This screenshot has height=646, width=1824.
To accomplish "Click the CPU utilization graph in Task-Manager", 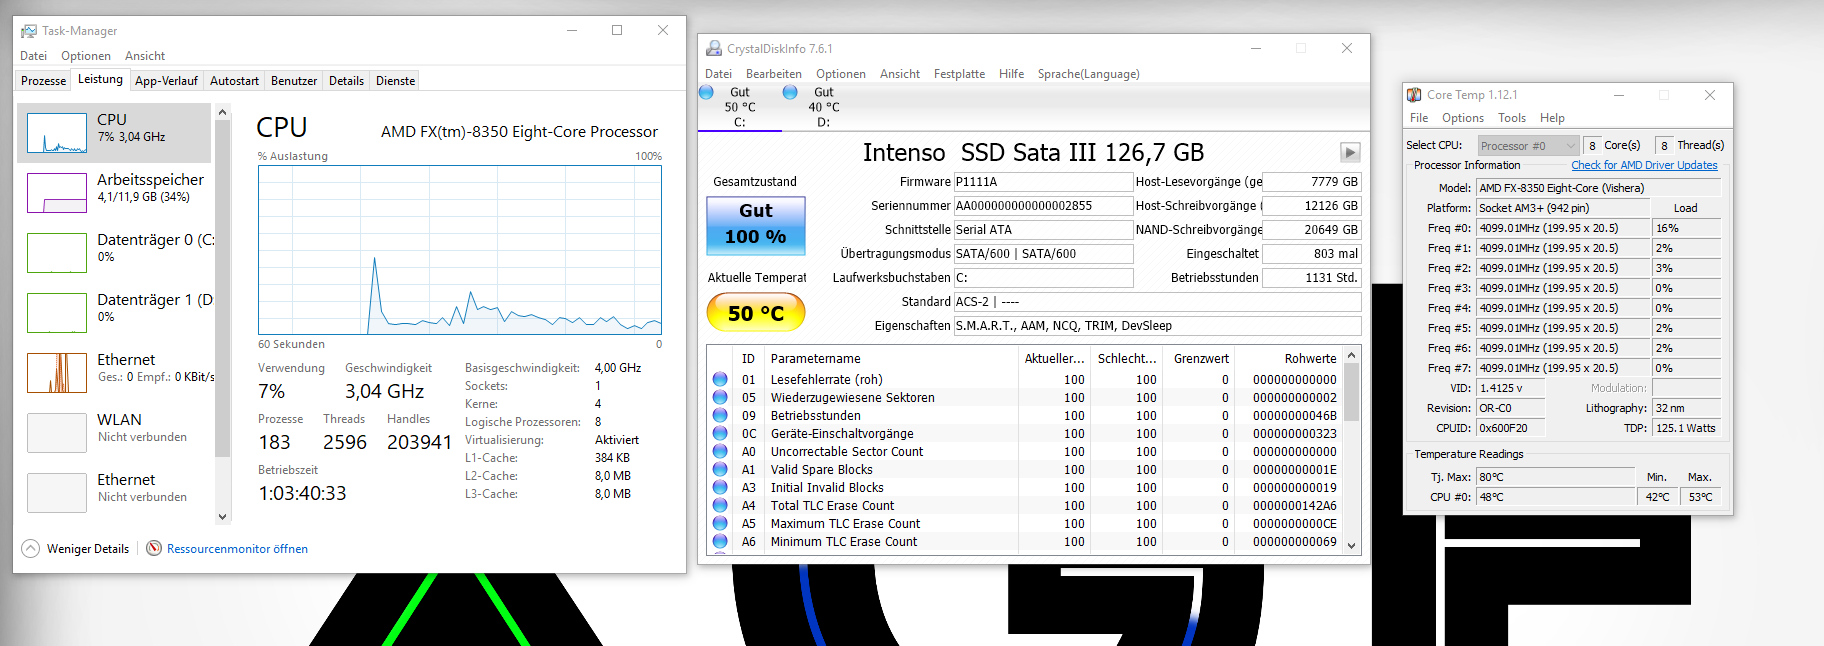I will point(460,250).
